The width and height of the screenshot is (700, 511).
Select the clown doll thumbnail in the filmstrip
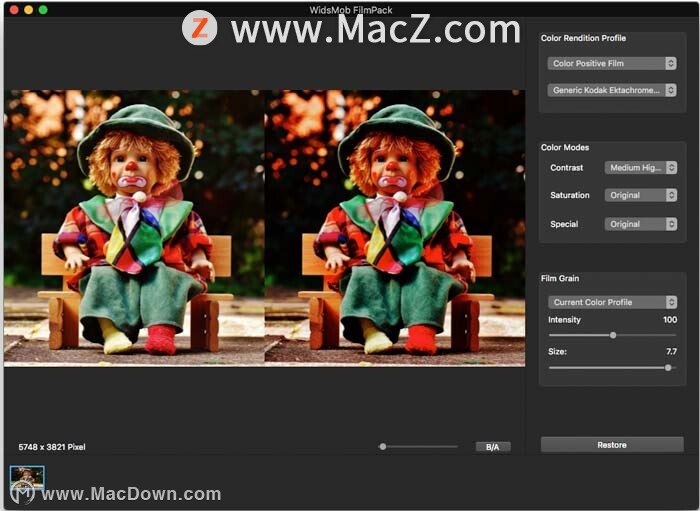(x=27, y=478)
